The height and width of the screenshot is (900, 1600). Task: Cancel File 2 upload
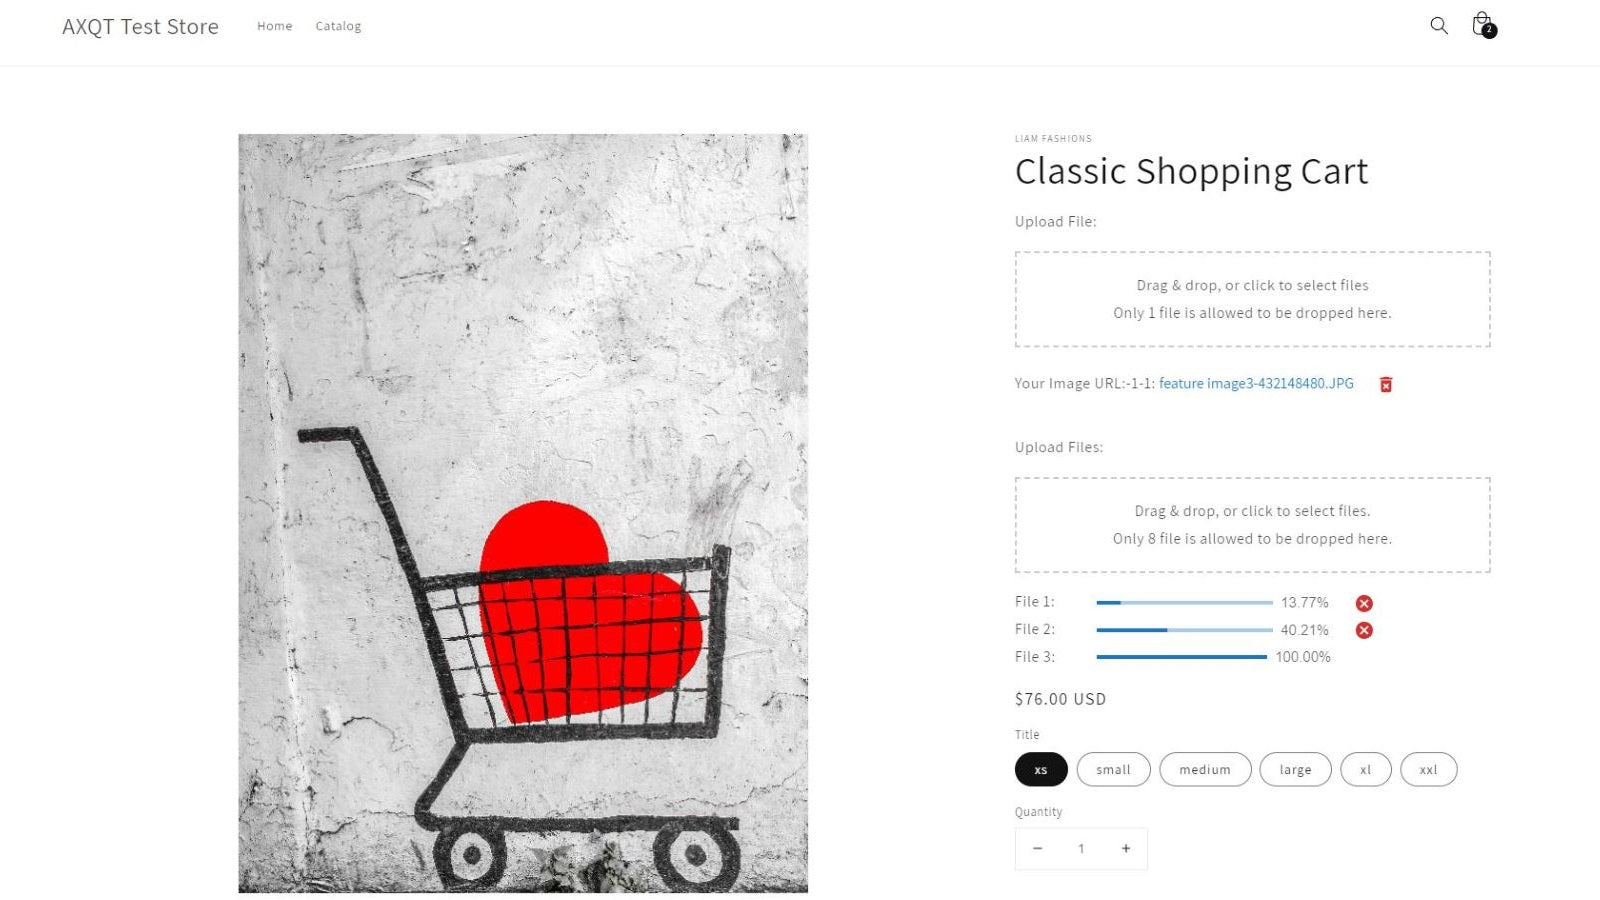[x=1364, y=630]
